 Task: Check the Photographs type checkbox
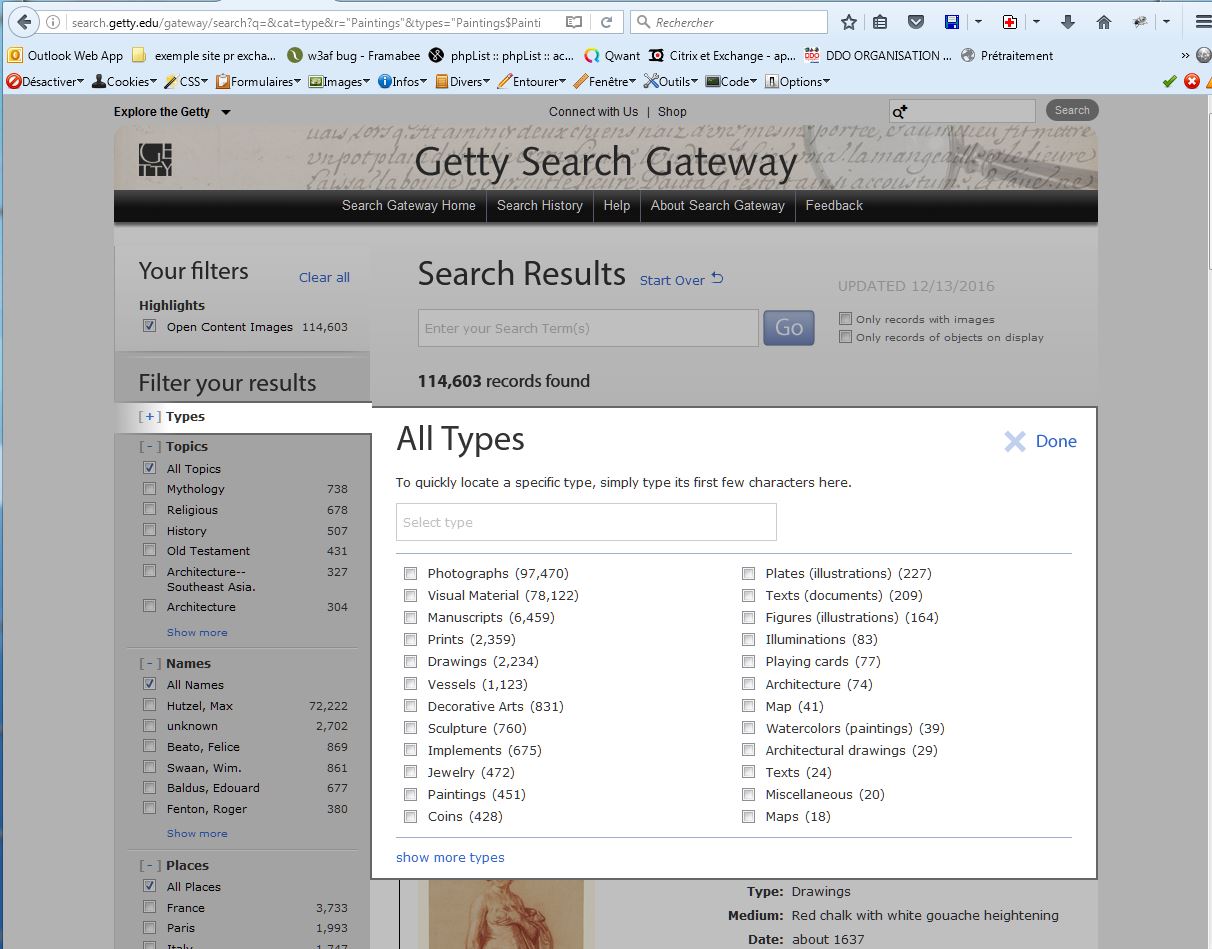point(410,574)
